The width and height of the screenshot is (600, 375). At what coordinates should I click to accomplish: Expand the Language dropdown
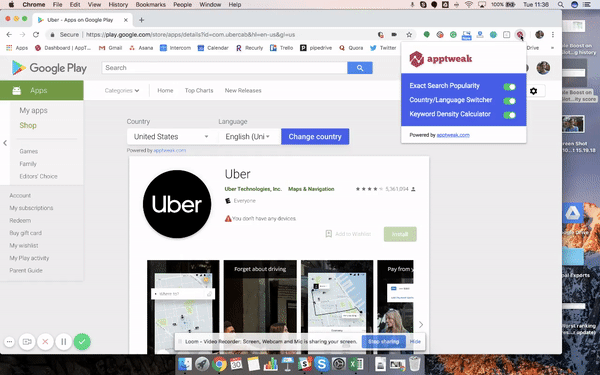coord(248,137)
